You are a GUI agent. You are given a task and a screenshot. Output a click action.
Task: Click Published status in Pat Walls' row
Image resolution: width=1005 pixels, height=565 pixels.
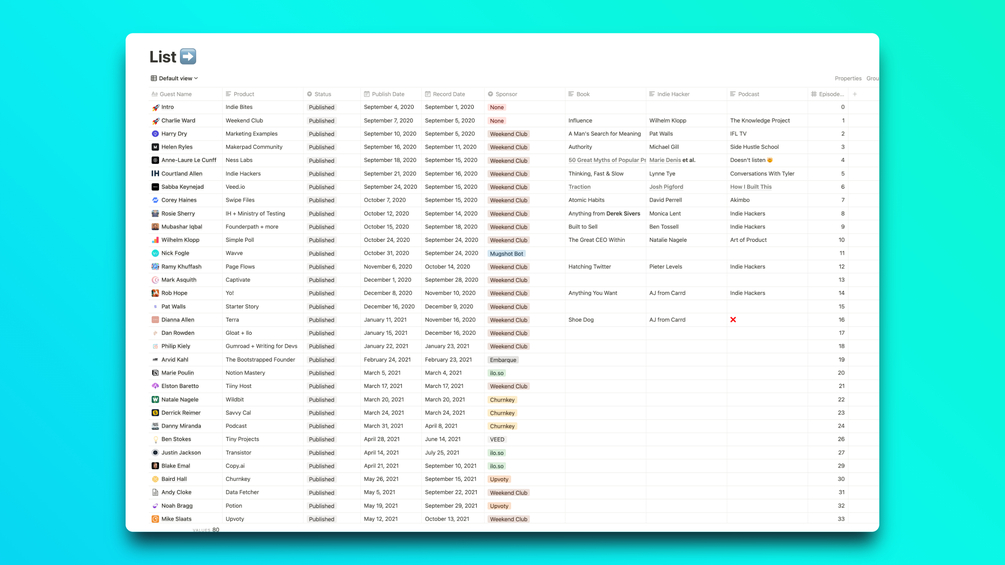(x=321, y=307)
